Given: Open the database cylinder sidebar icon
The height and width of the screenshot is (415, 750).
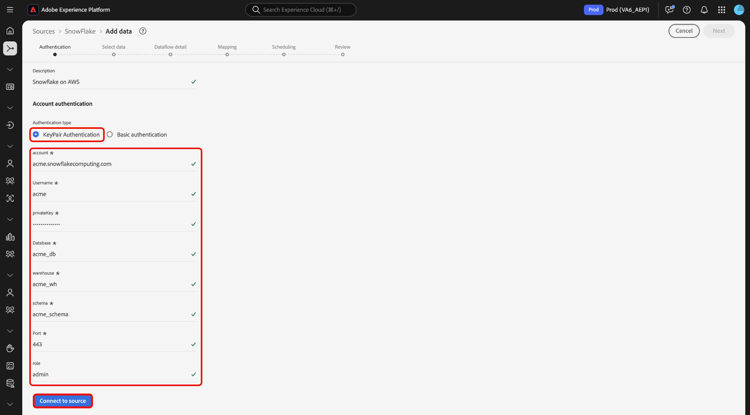Looking at the screenshot, I should (x=10, y=383).
